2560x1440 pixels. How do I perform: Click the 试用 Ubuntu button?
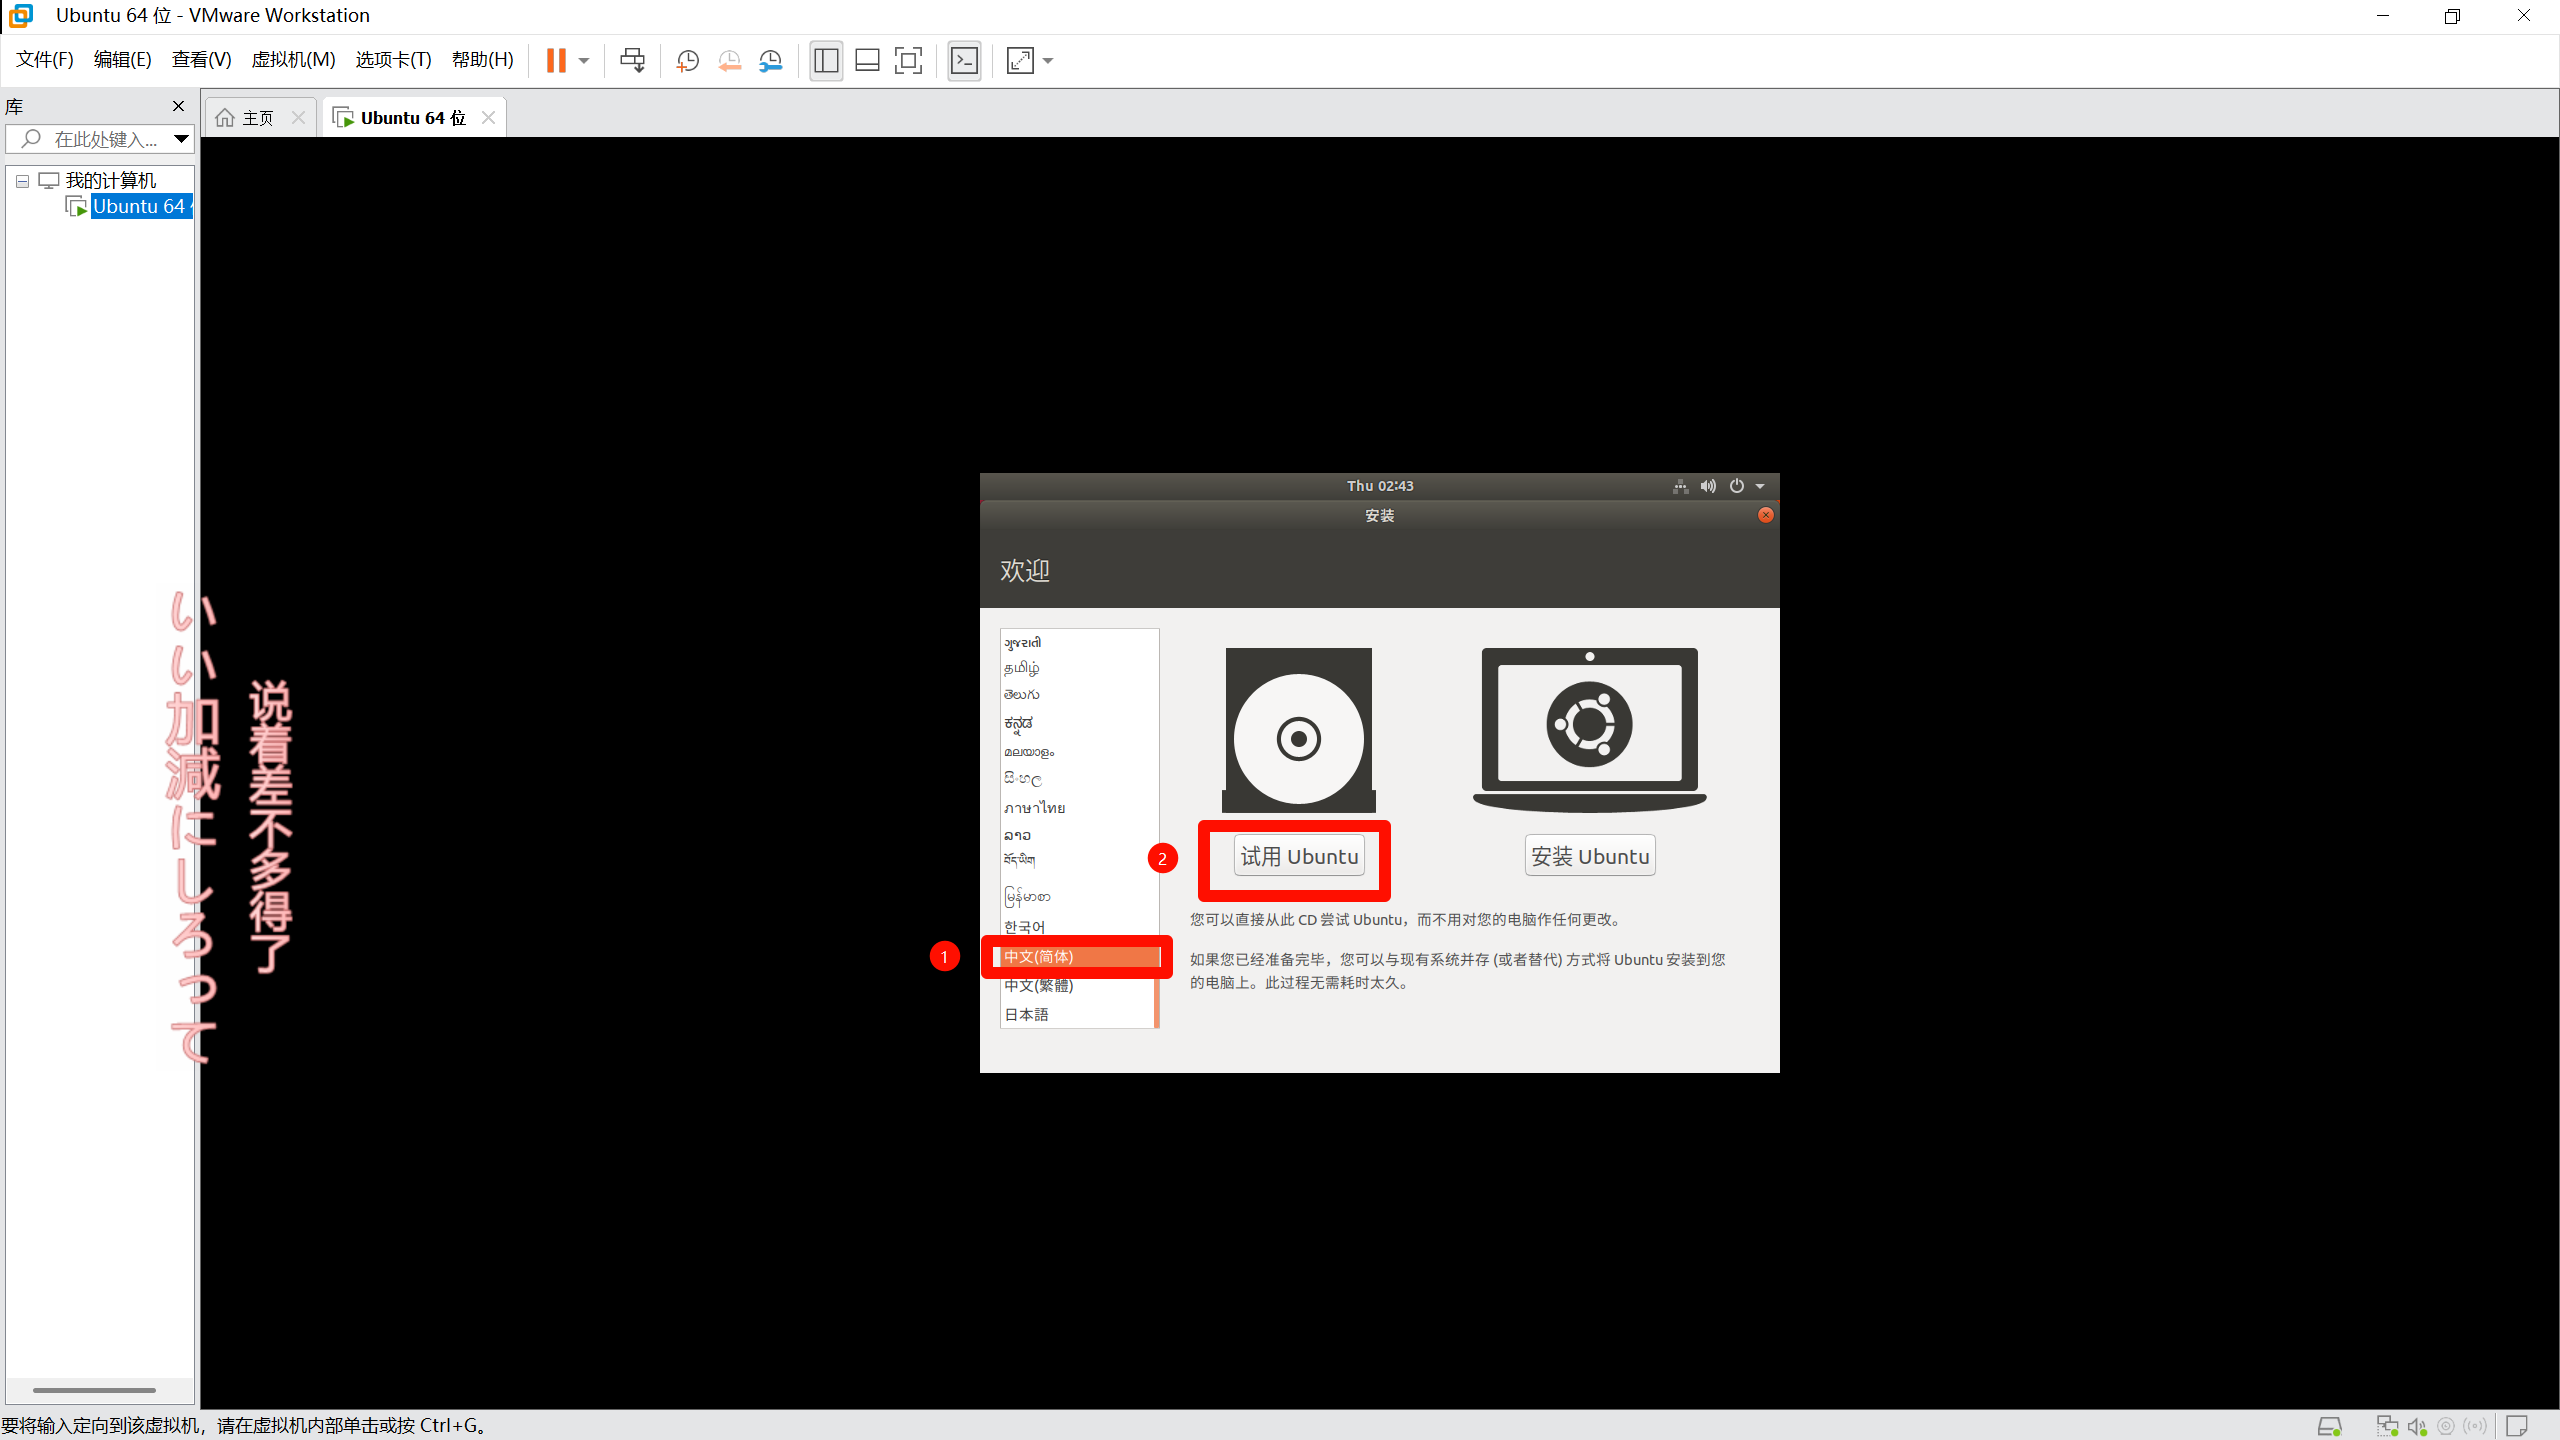[x=1299, y=857]
